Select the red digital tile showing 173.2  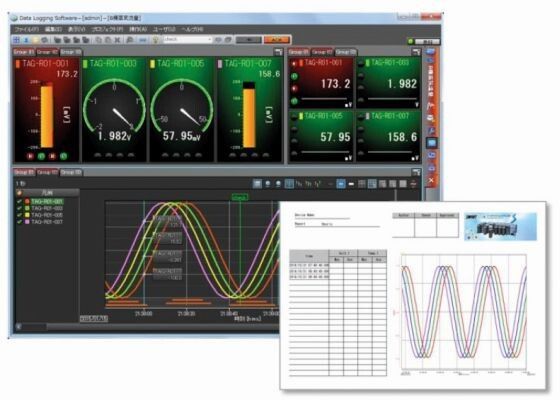tap(321, 83)
